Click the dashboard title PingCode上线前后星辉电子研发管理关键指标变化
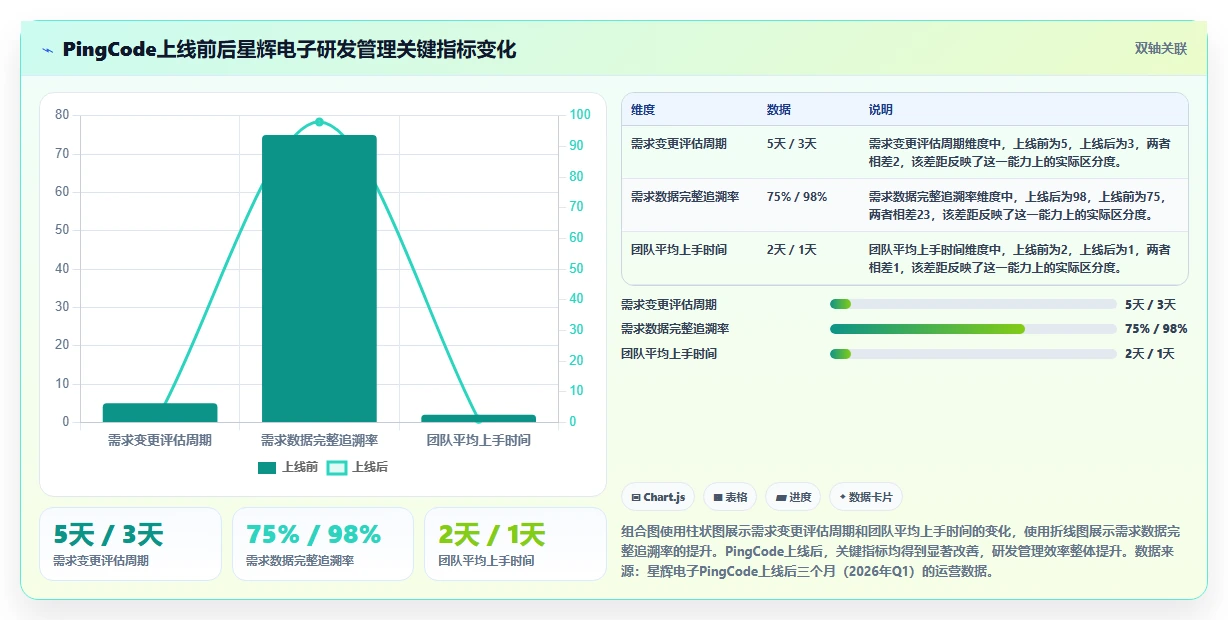The image size is (1228, 620). pyautogui.click(x=289, y=49)
